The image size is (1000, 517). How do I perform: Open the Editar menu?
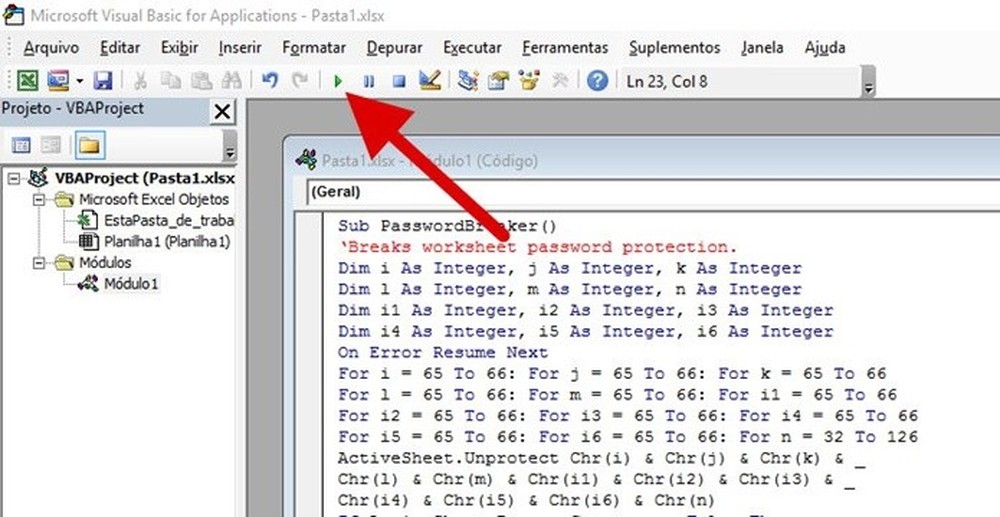click(x=120, y=48)
